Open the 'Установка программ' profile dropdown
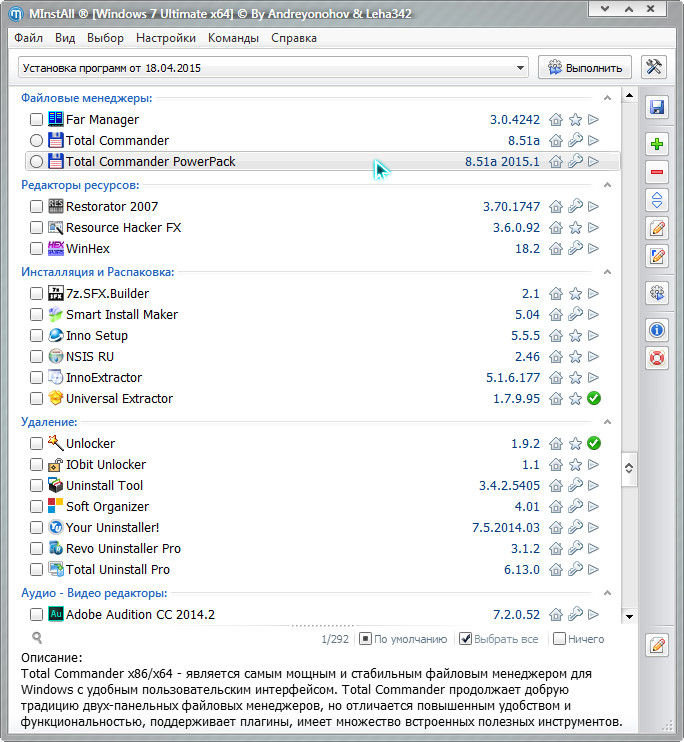 click(274, 68)
